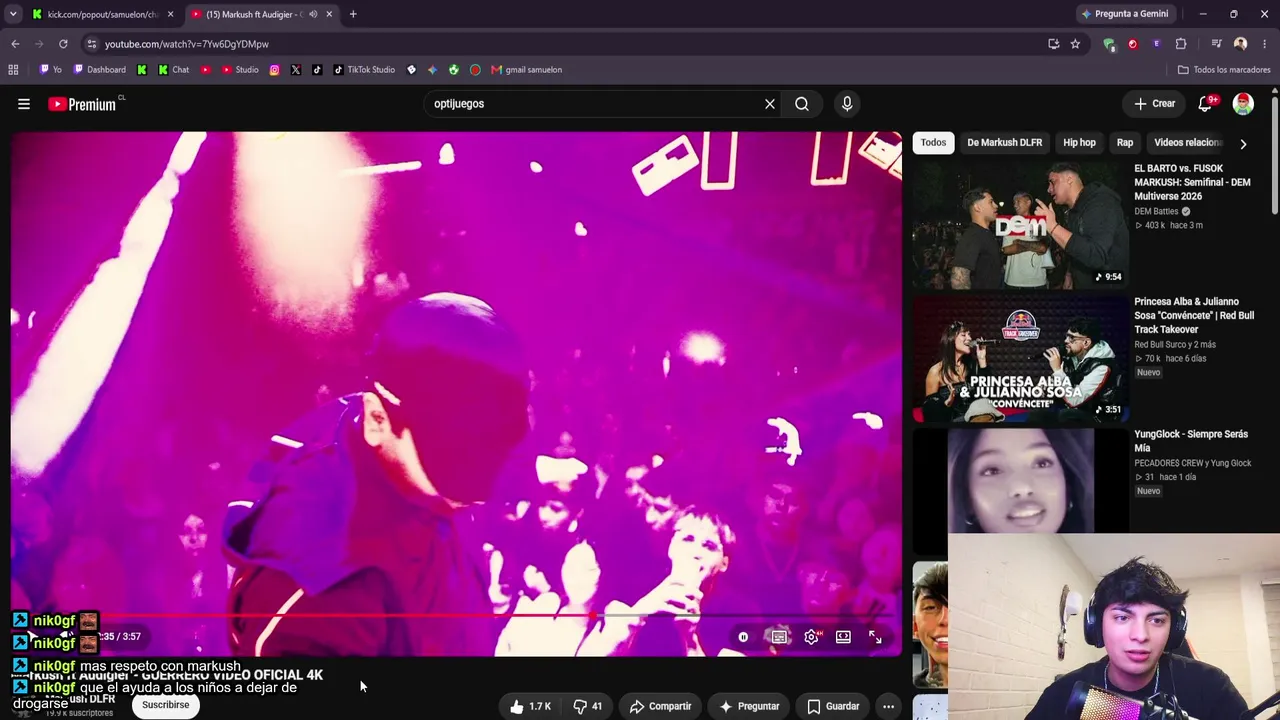
Task: Open the Extensions puzzle icon
Action: click(x=1181, y=44)
